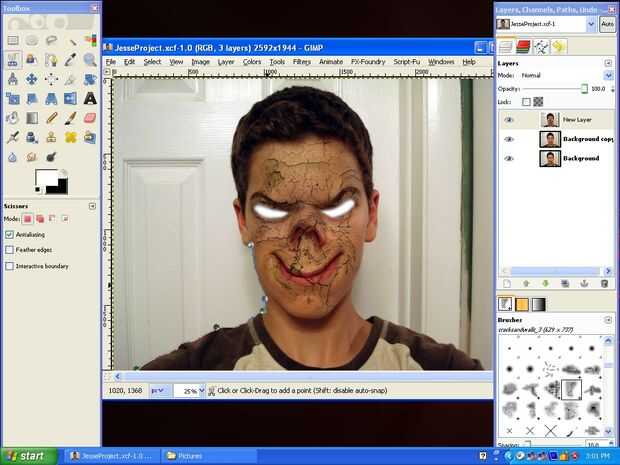Open the zoom percentage dropdown at 25%
620x465 pixels.
pos(202,391)
